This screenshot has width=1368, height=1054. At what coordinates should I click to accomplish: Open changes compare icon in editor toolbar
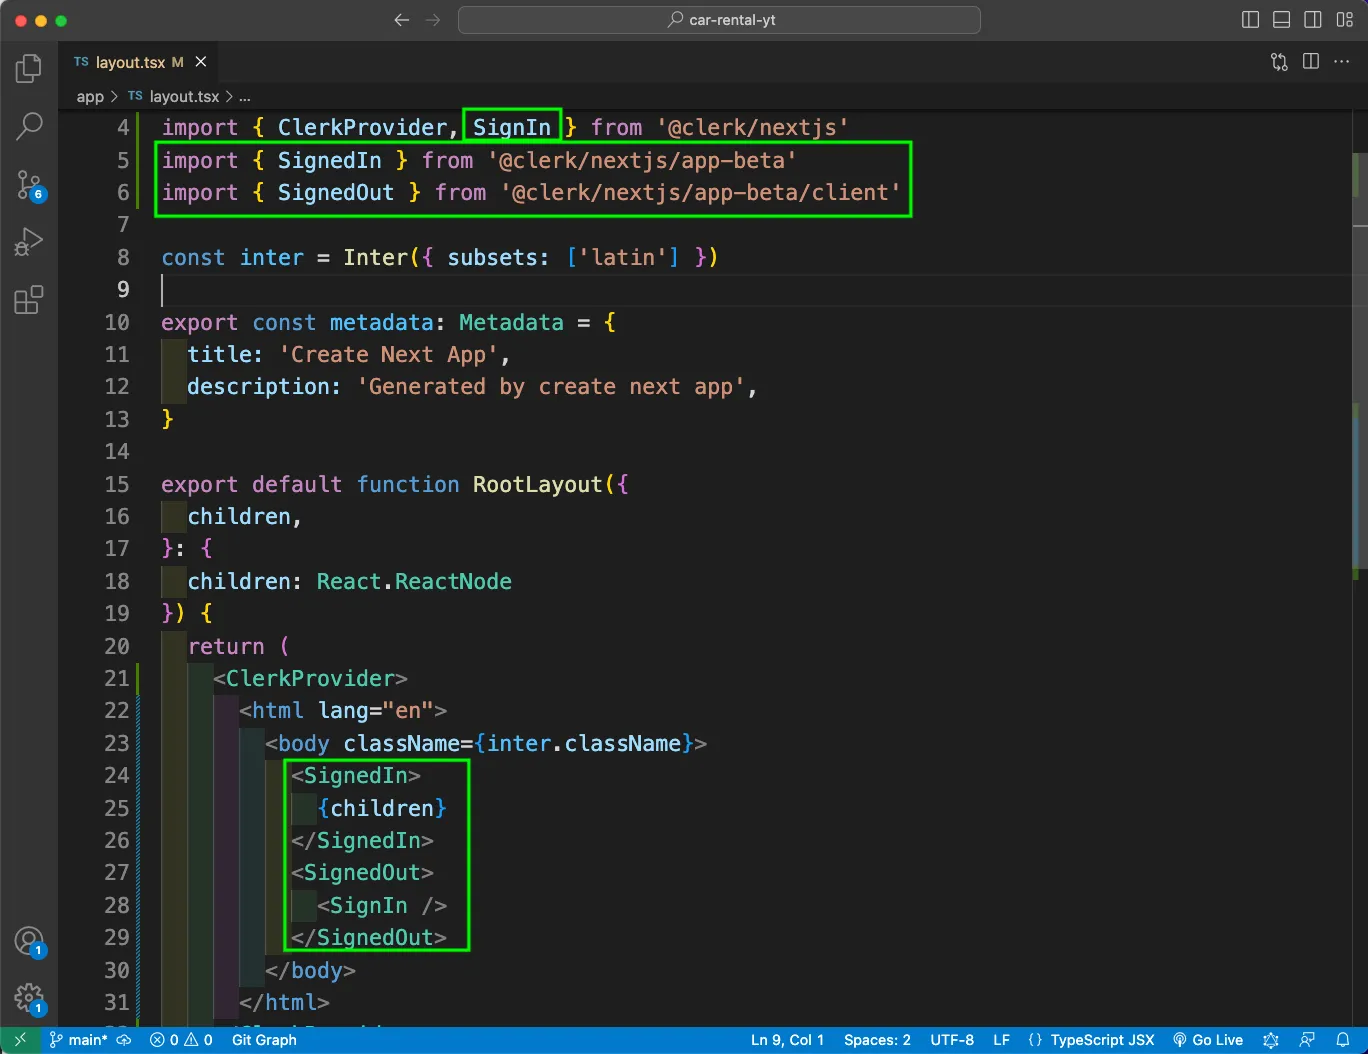tap(1279, 62)
